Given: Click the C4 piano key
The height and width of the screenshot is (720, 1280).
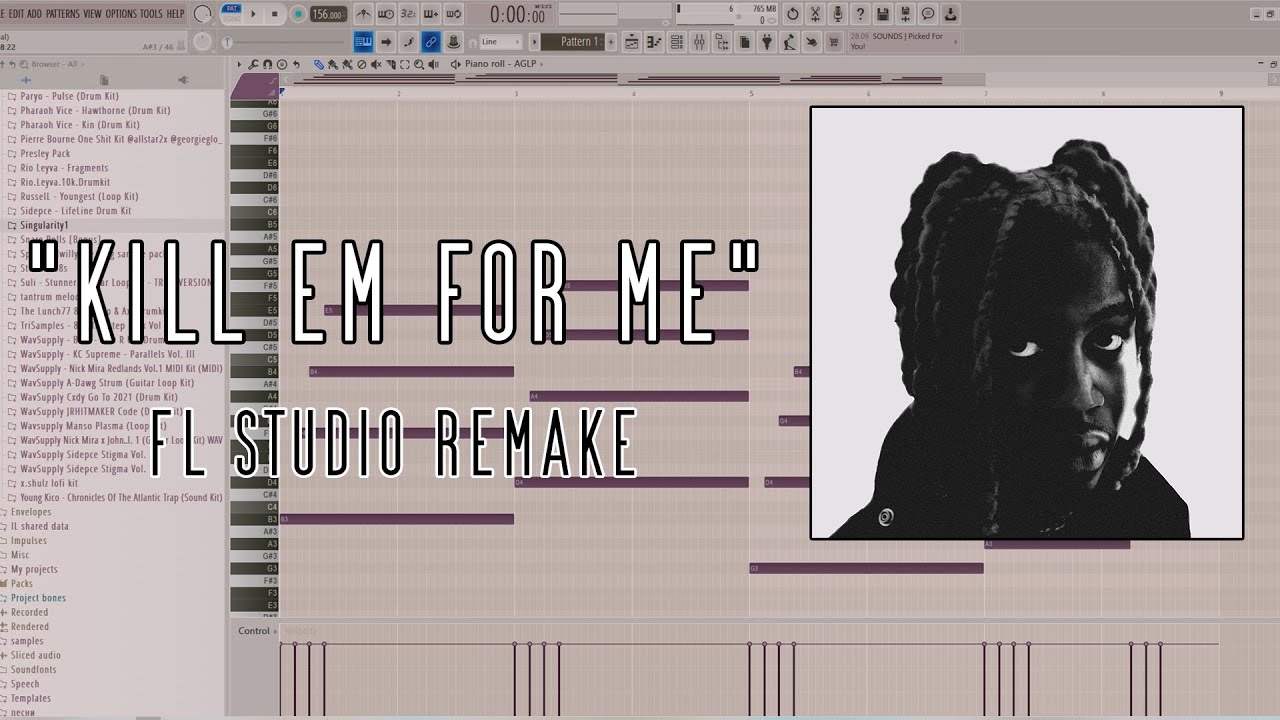Looking at the screenshot, I should tap(255, 507).
